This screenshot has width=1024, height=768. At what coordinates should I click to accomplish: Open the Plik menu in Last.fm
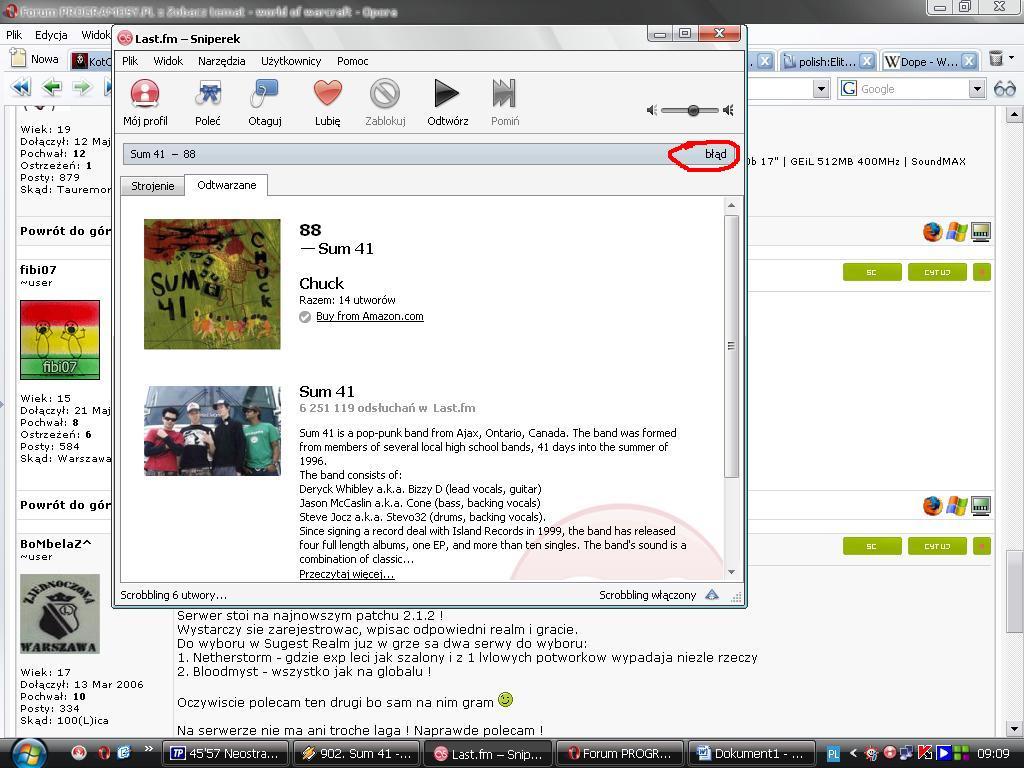130,61
